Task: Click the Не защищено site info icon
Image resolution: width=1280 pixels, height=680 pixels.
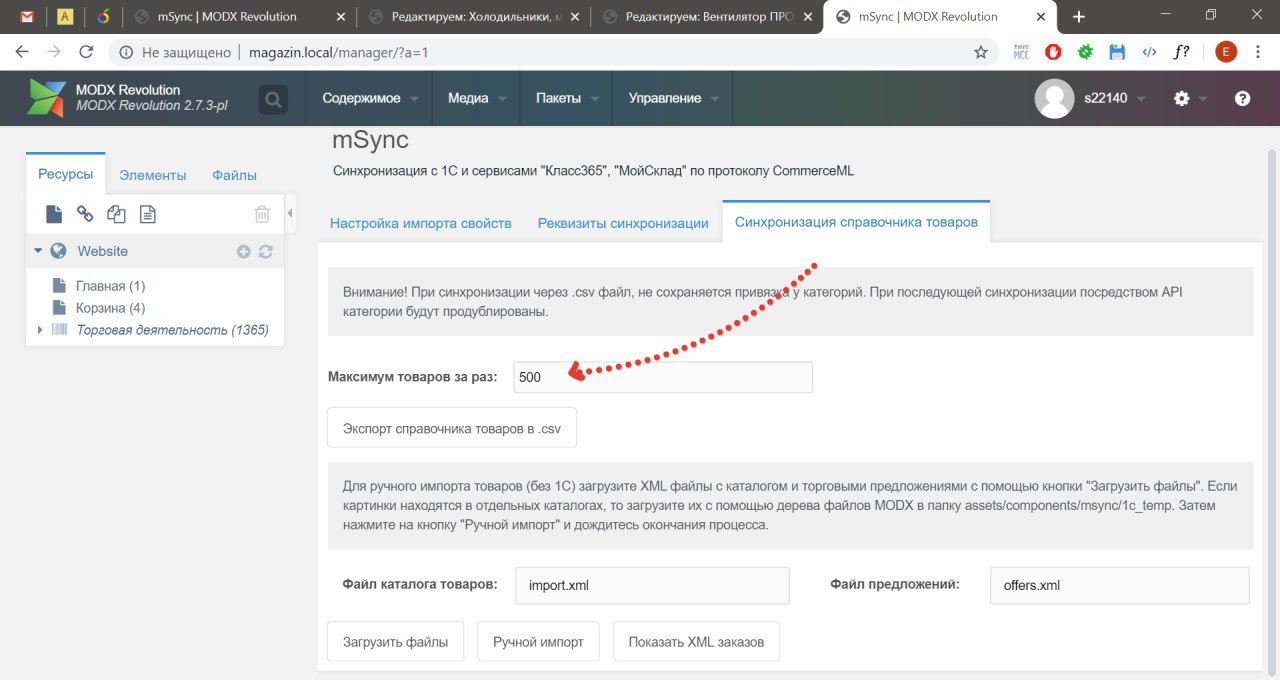Action: [127, 52]
